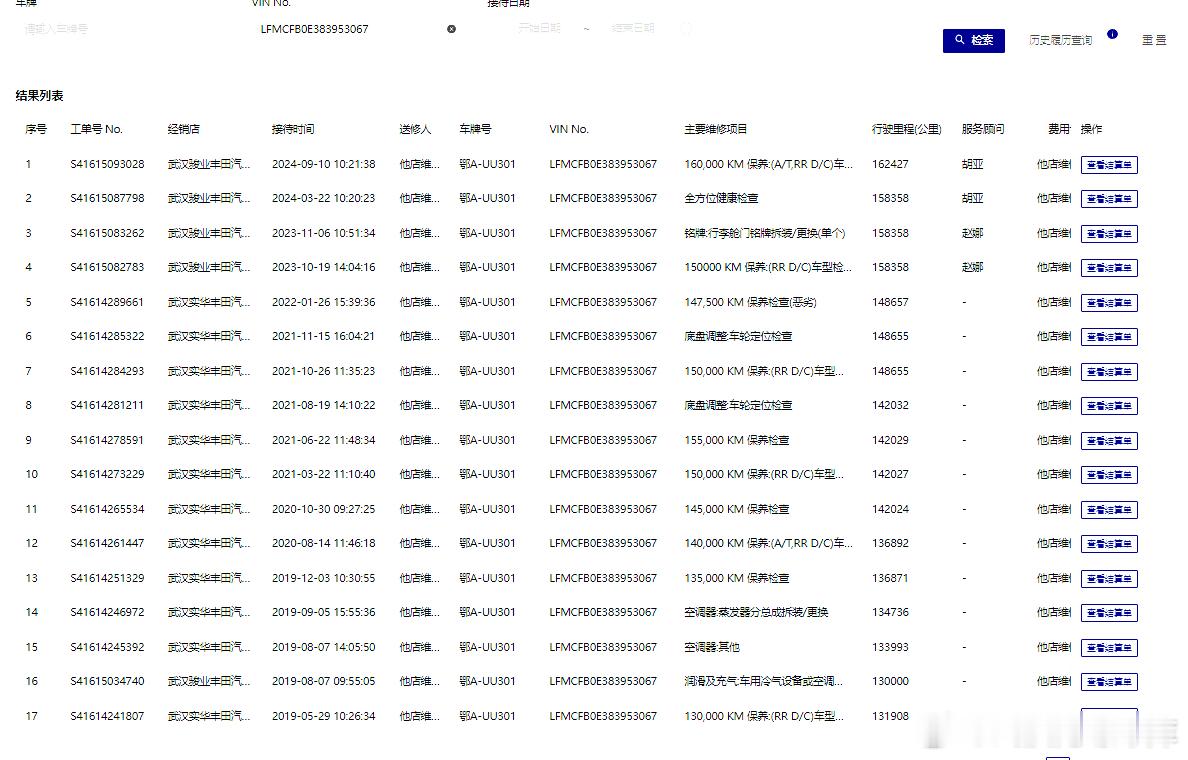Click the repair item 空调器:其他
1188x760 pixels.
(x=711, y=647)
